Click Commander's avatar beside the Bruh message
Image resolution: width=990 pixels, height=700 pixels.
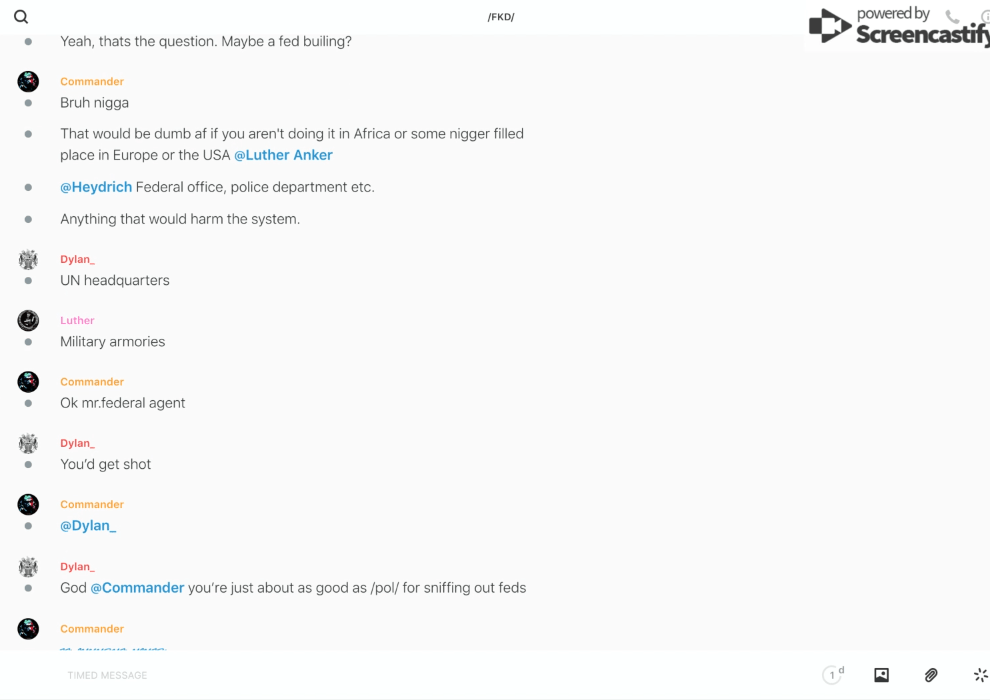click(28, 81)
